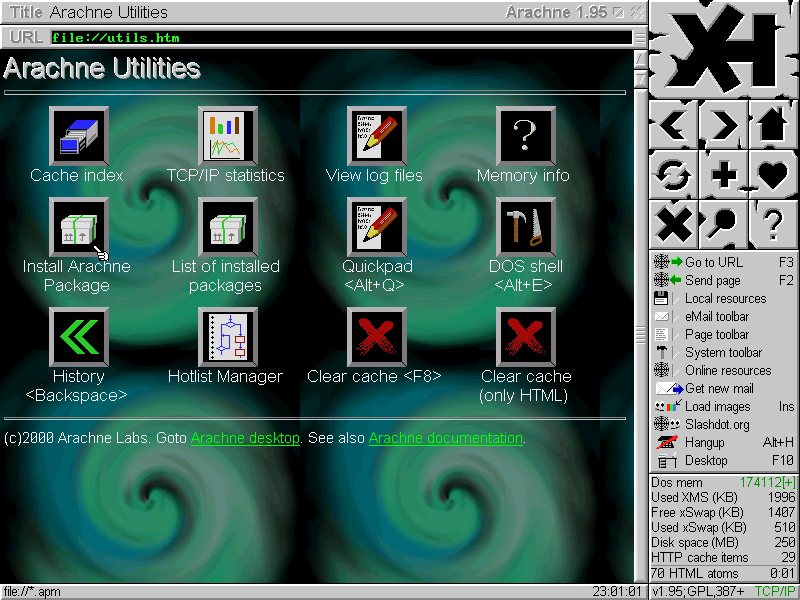Screen dimensions: 800x600
Task: Click the HTTP cache items row
Action: point(723,558)
